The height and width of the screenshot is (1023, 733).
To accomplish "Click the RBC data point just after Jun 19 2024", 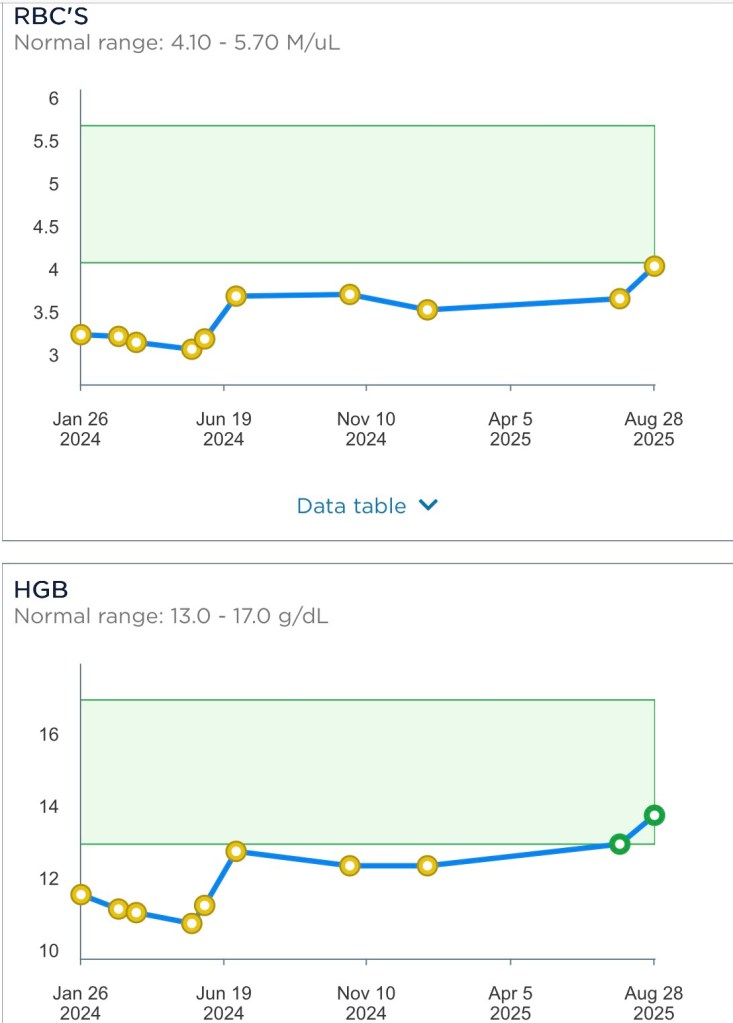I will 236,296.
